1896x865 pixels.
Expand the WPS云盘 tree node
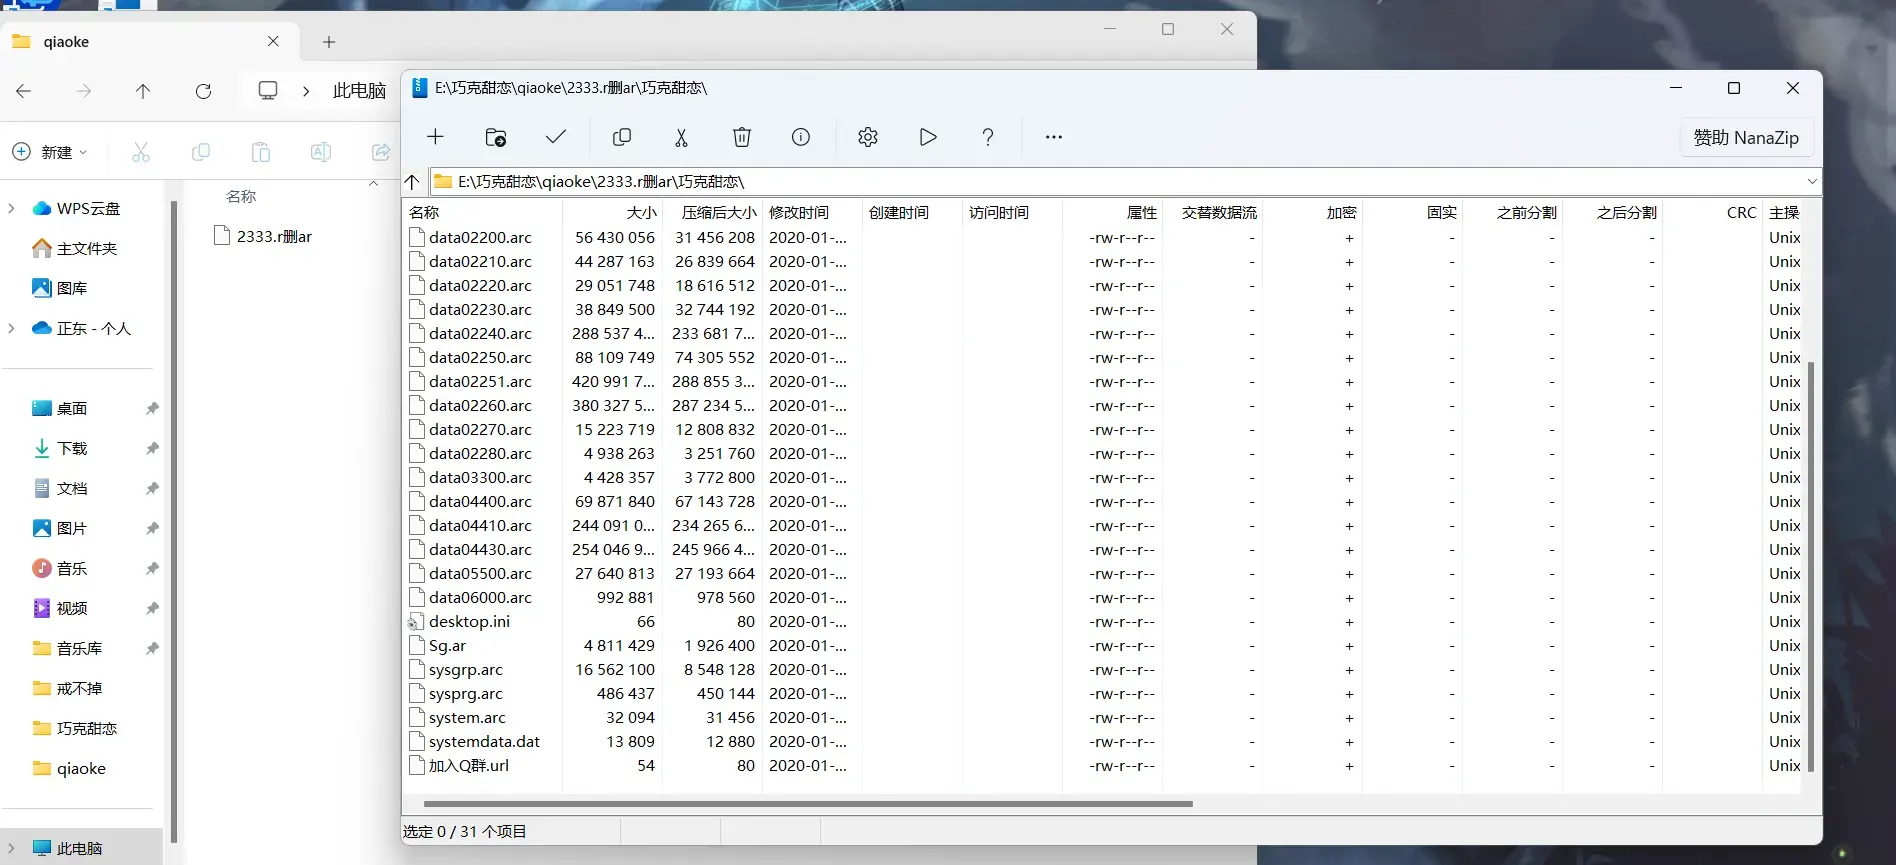11,208
